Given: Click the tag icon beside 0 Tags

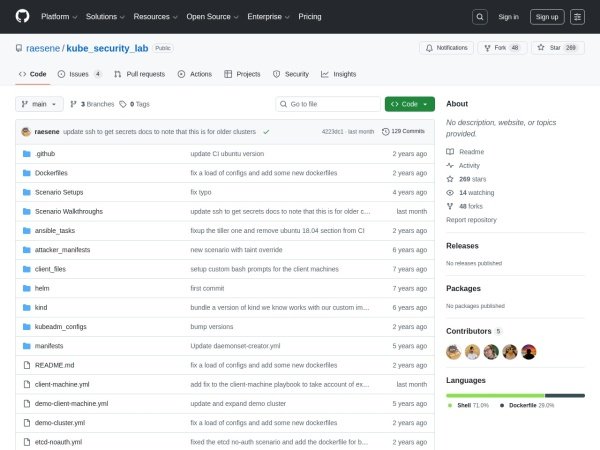Looking at the screenshot, I should click(122, 104).
